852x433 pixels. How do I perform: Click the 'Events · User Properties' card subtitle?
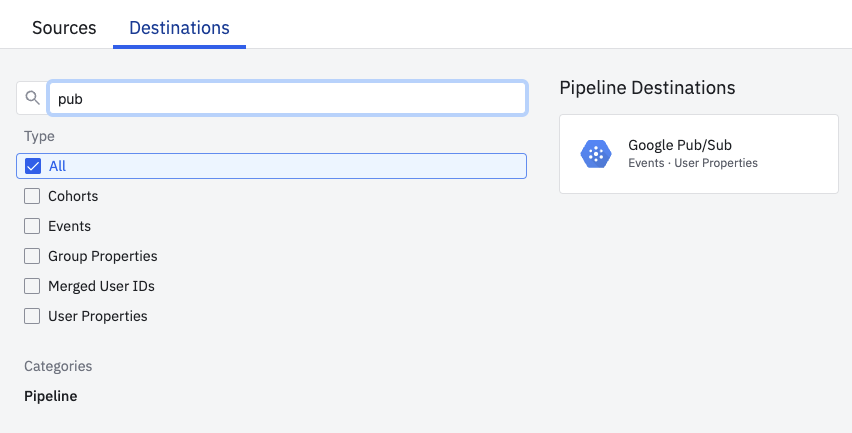692,163
